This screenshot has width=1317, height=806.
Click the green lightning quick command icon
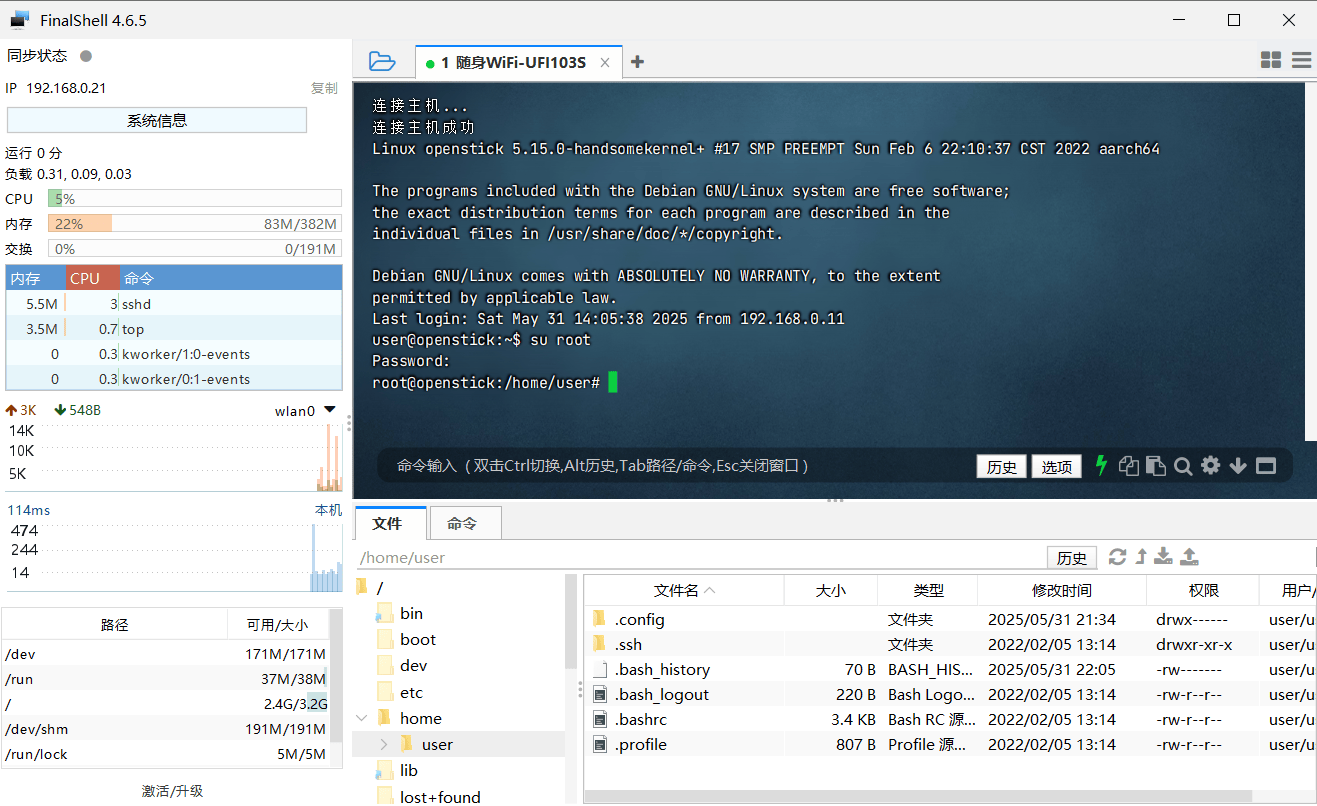(x=1102, y=466)
